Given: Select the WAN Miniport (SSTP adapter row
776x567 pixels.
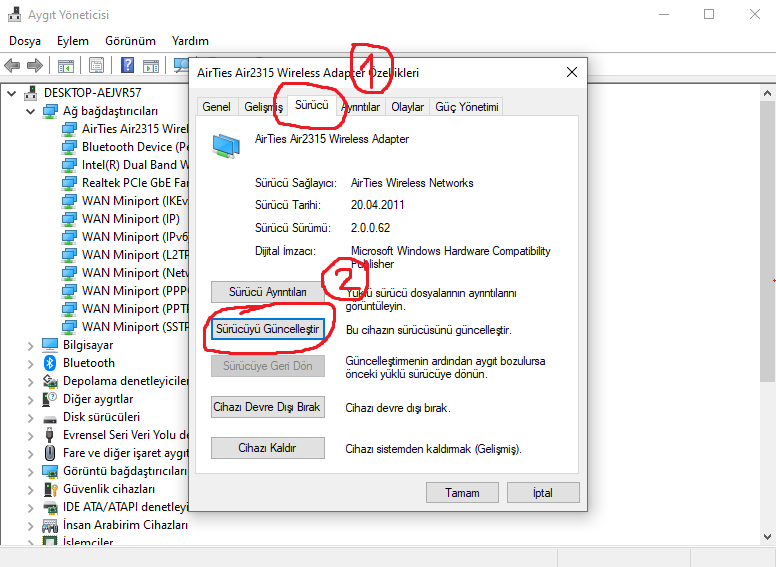Looking at the screenshot, I should click(125, 327).
